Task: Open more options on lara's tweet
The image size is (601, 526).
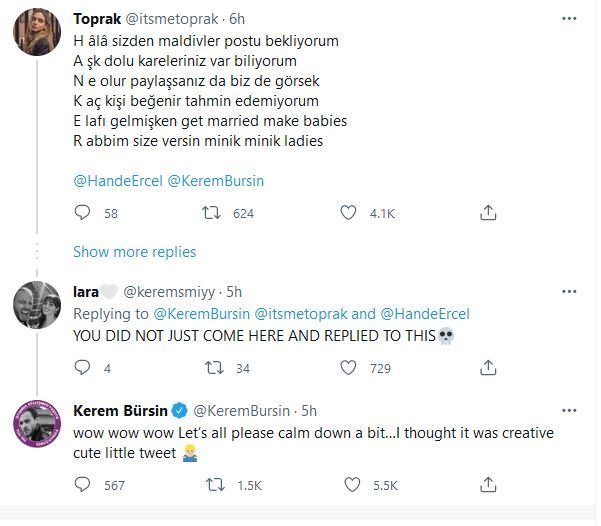Action: click(569, 292)
